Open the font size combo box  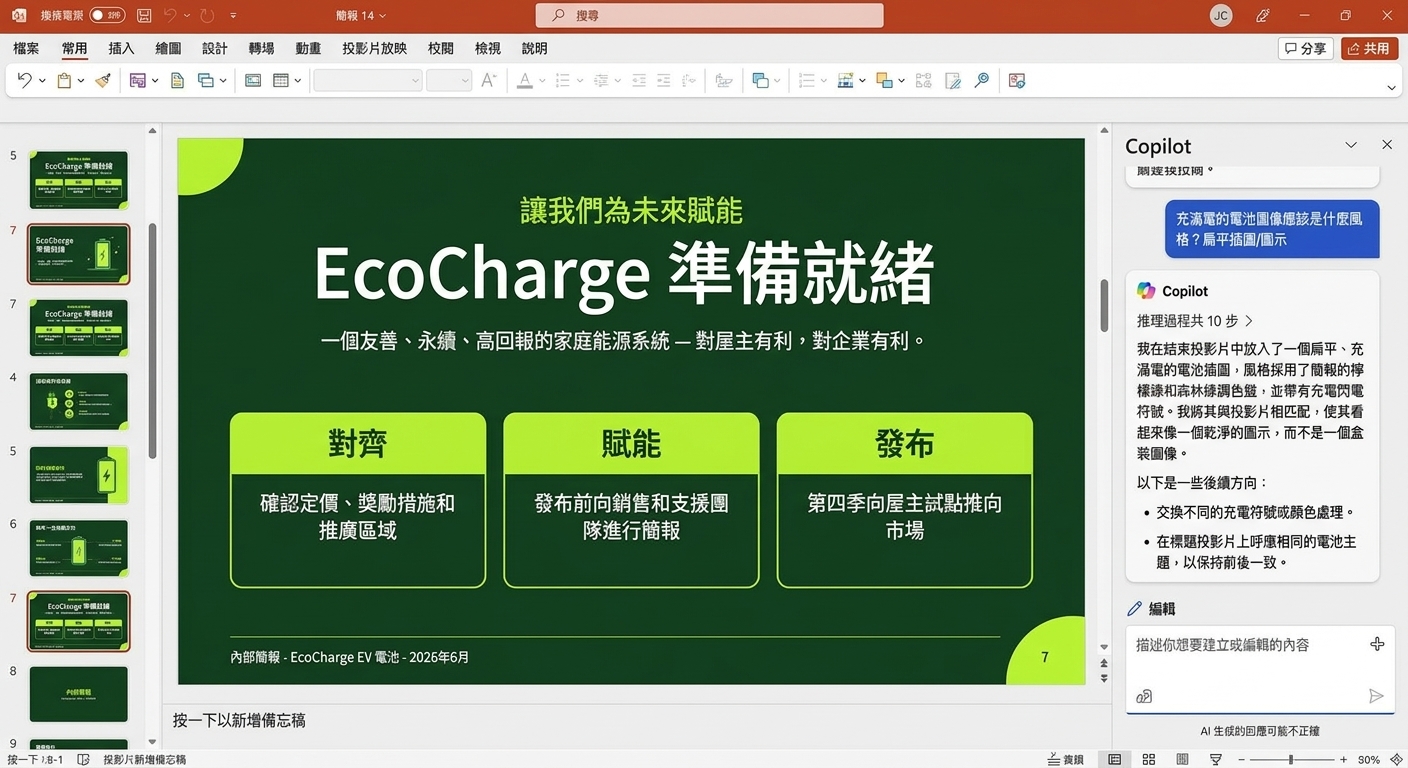click(449, 81)
